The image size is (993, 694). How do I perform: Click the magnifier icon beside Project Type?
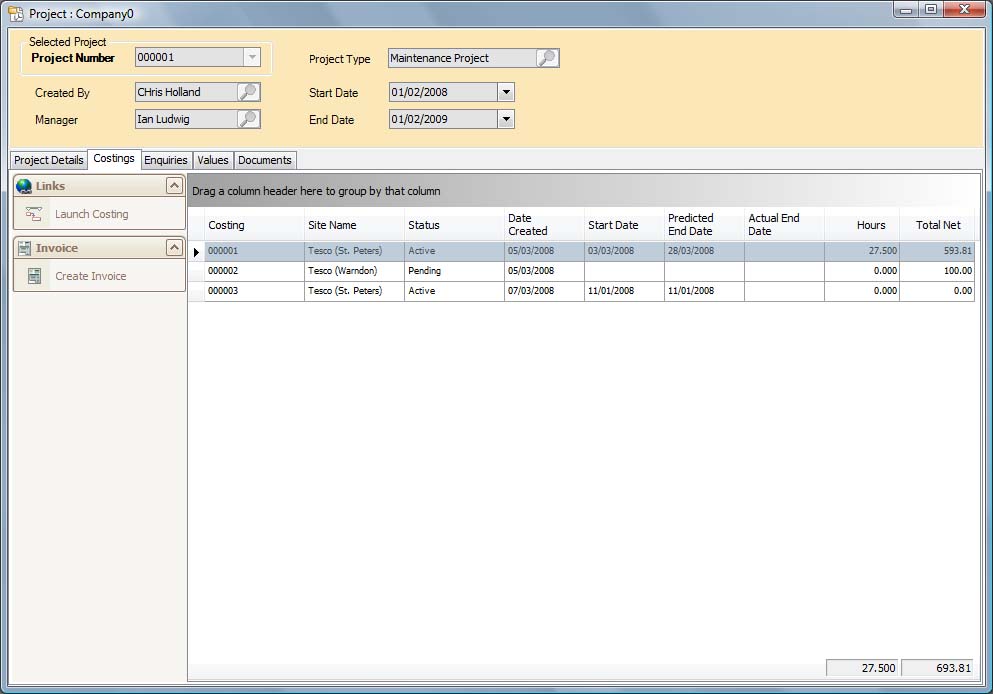(x=547, y=58)
